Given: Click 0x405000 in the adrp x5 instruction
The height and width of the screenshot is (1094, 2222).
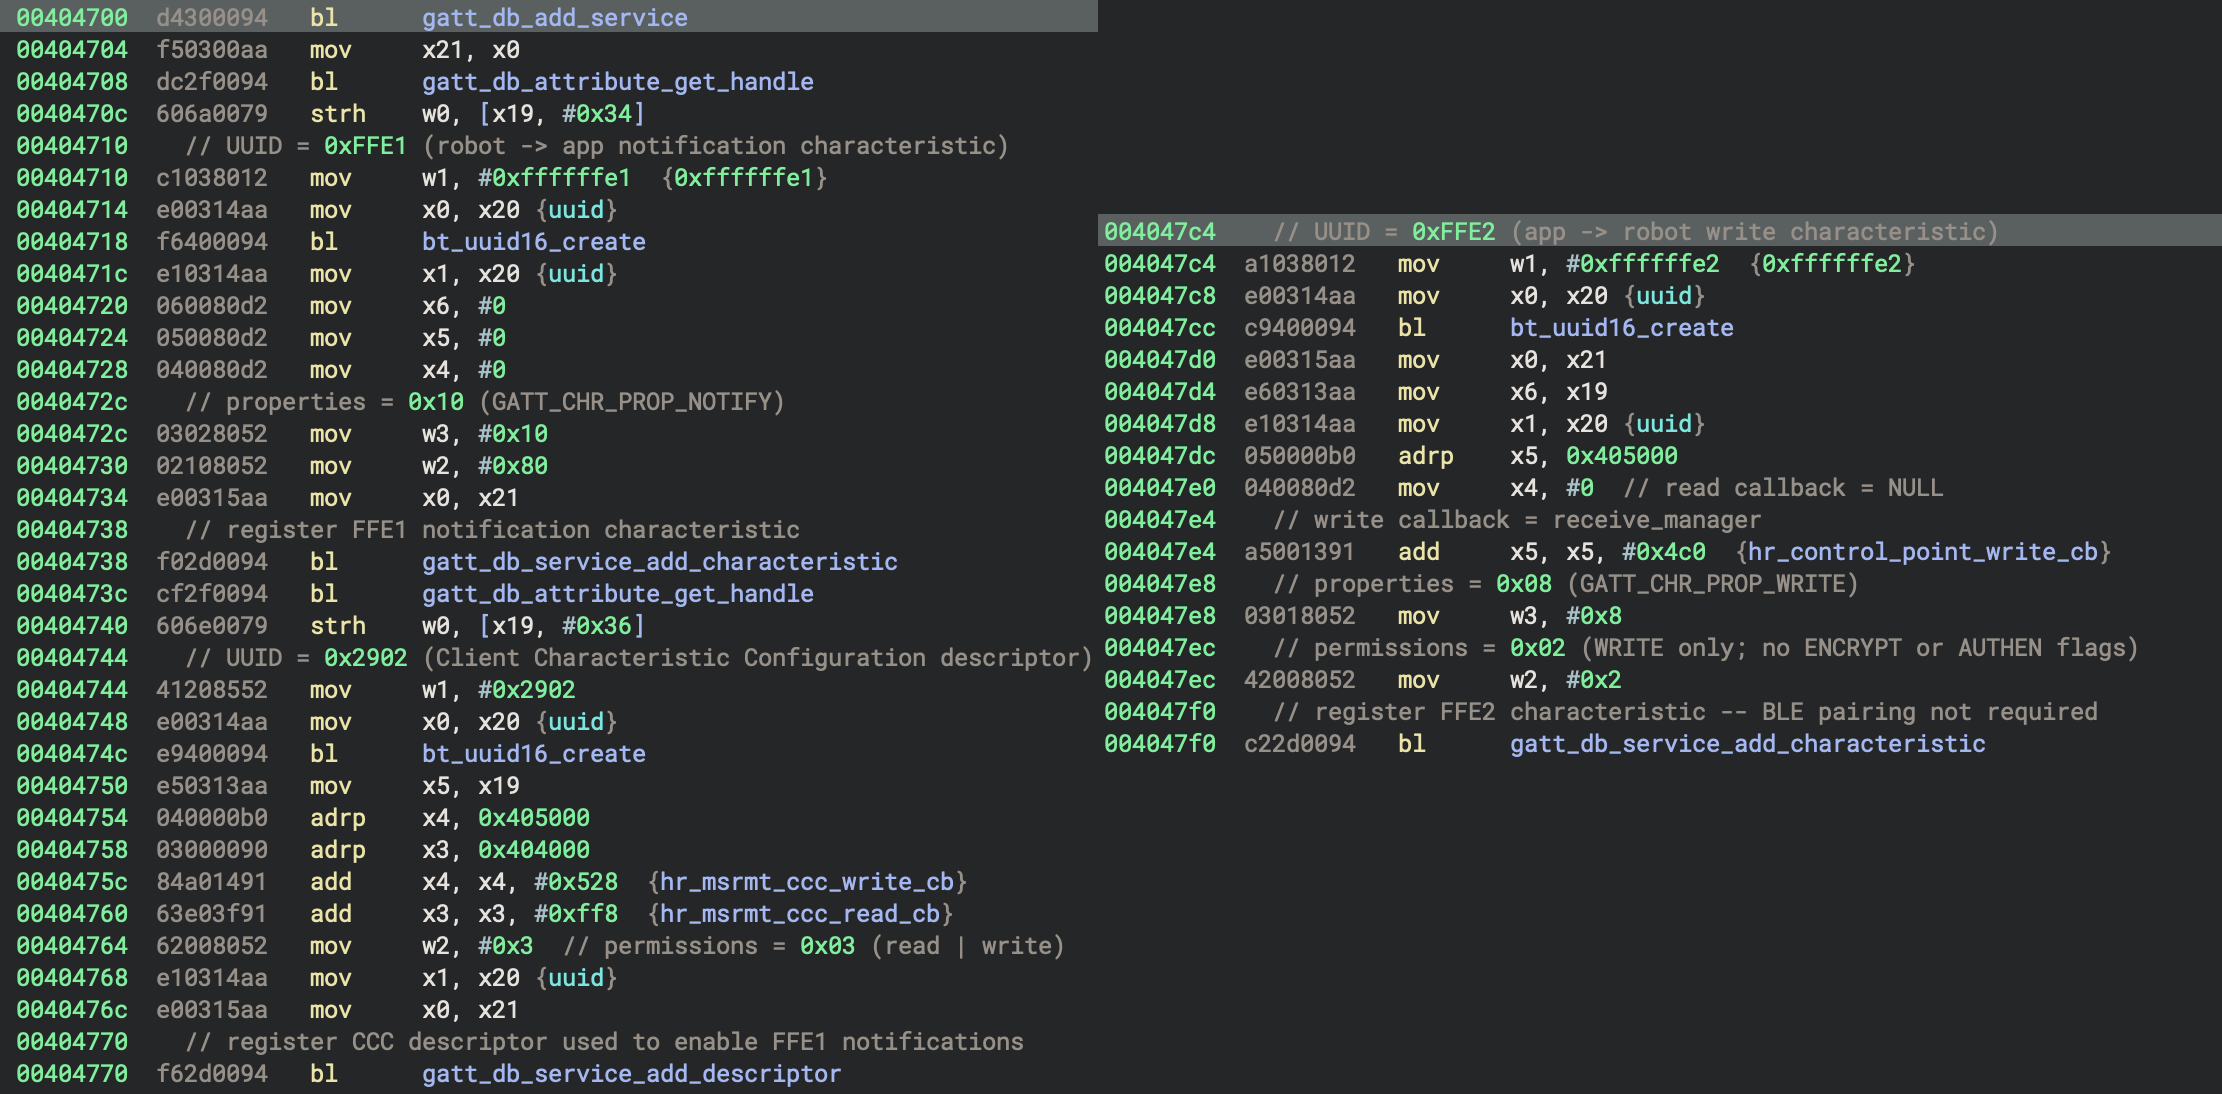Looking at the screenshot, I should coord(1621,456).
